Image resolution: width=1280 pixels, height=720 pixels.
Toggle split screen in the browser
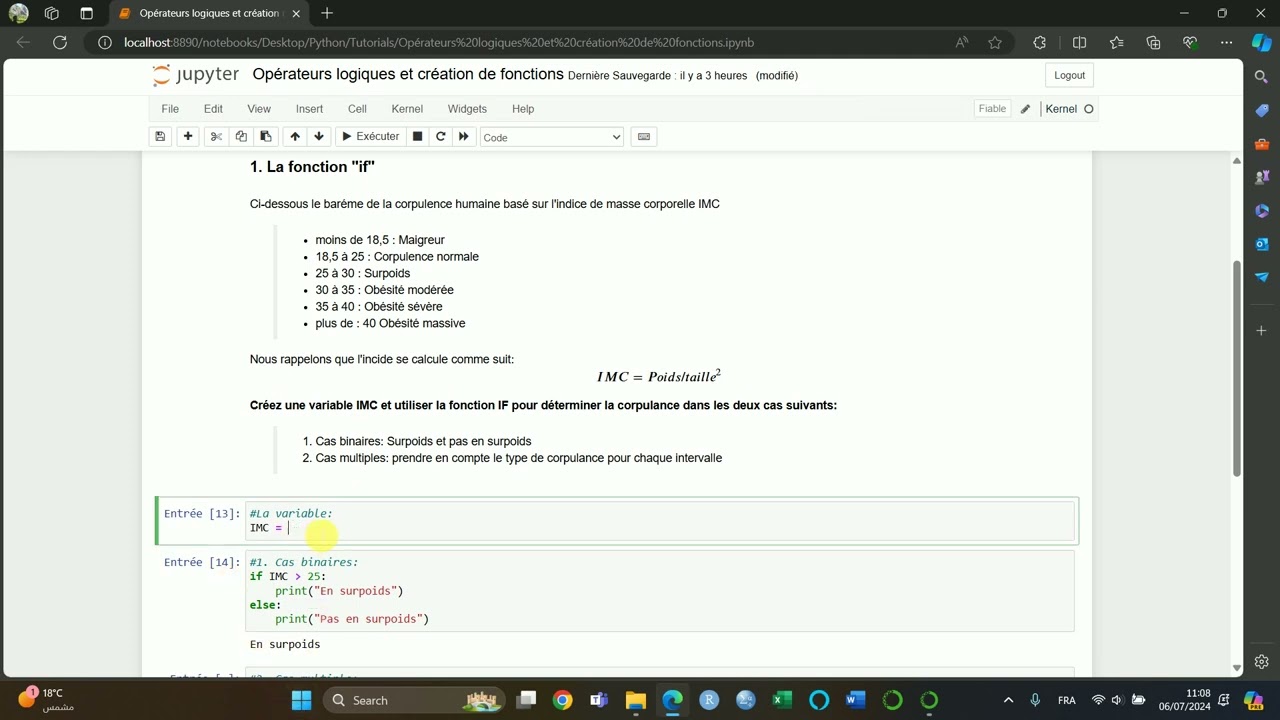1079,43
